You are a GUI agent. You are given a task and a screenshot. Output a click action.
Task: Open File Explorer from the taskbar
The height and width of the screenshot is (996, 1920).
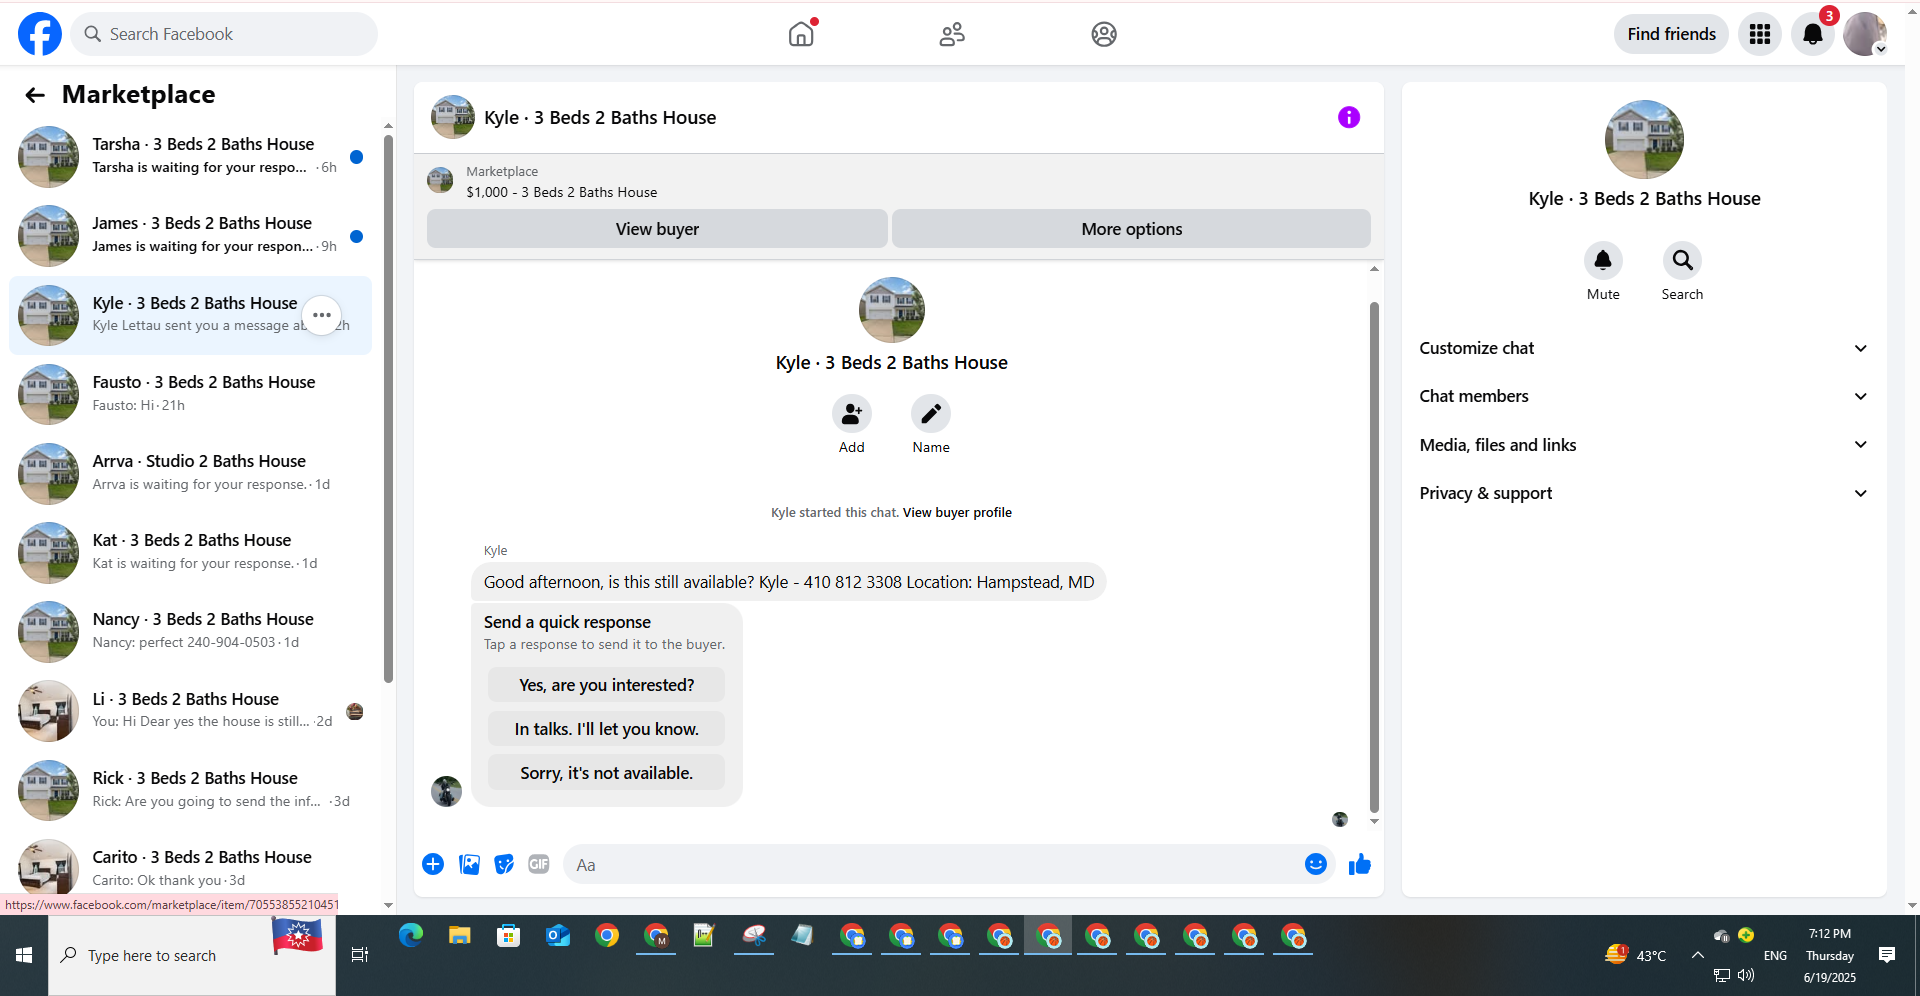(x=460, y=936)
